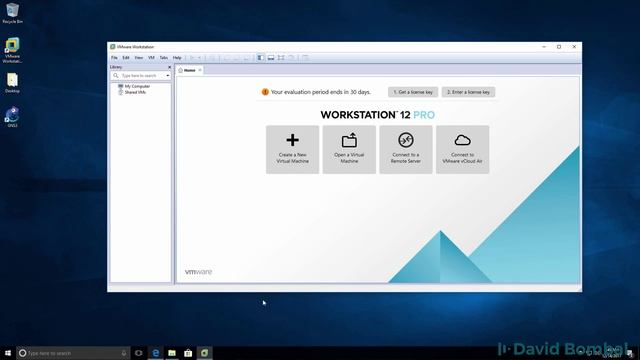Open the Edit menu
Screen dimensions: 640x360
coord(126,58)
